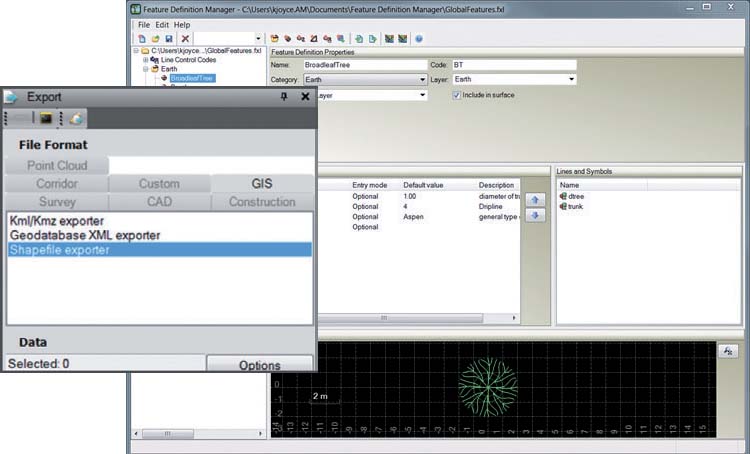The image size is (750, 454).
Task: Click the Options button in Export panel
Action: tap(260, 363)
